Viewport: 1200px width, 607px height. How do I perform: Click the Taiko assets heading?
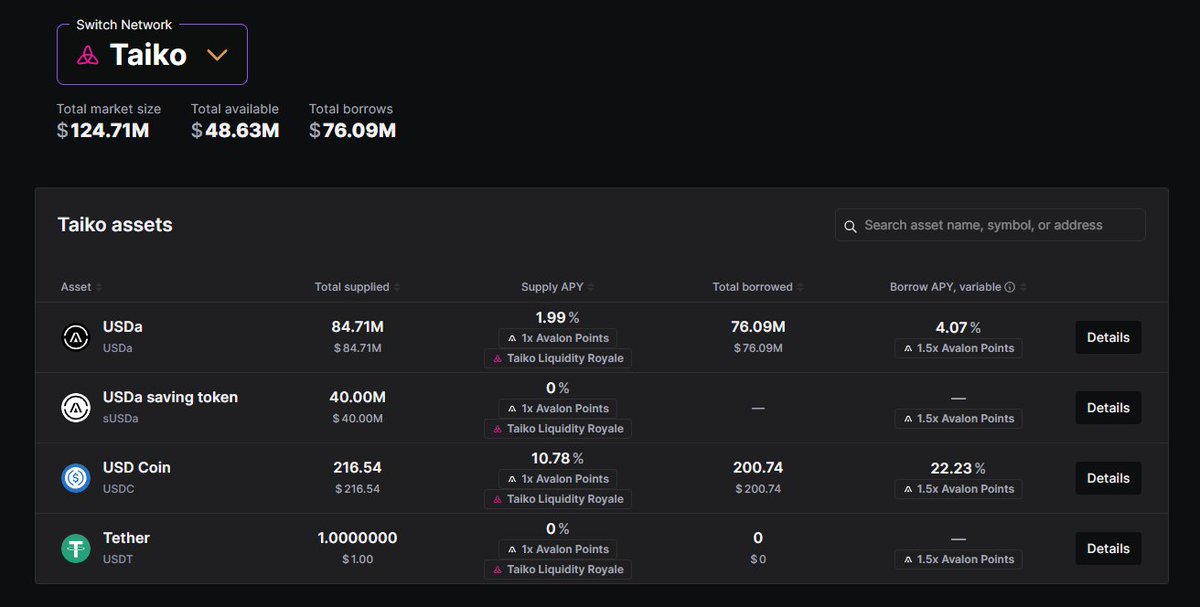click(x=115, y=225)
